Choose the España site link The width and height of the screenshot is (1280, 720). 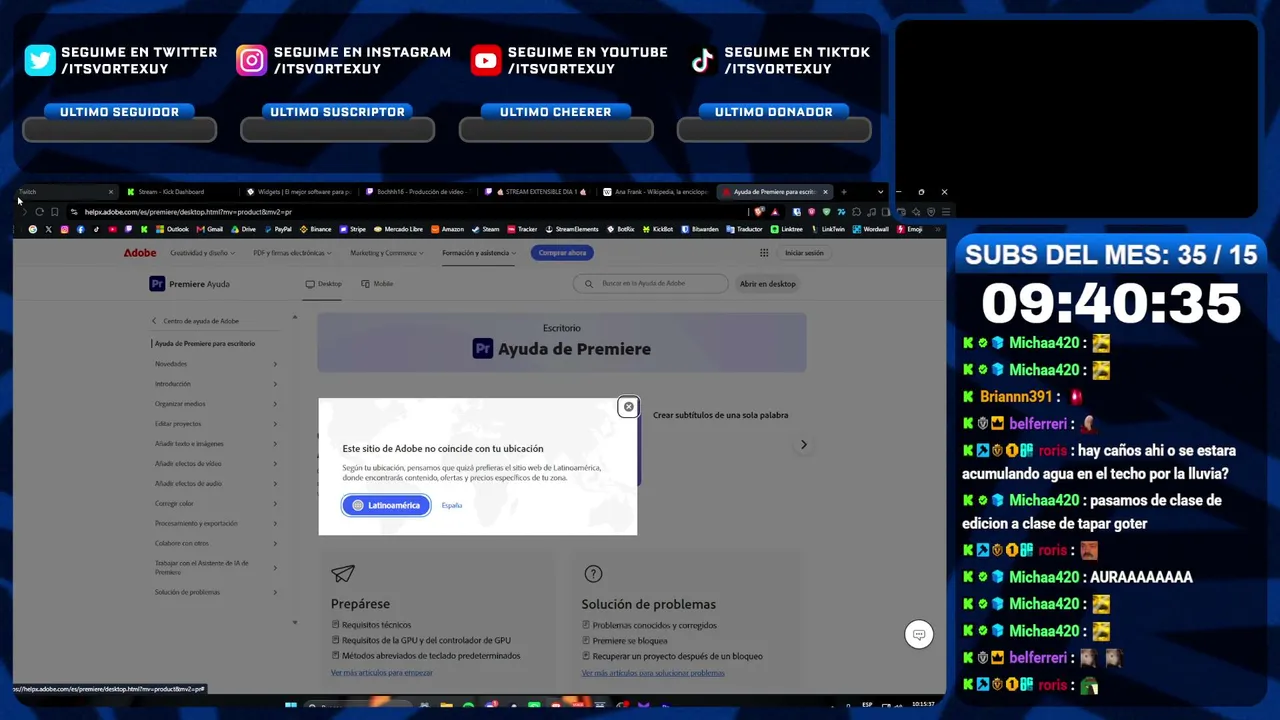(x=452, y=505)
